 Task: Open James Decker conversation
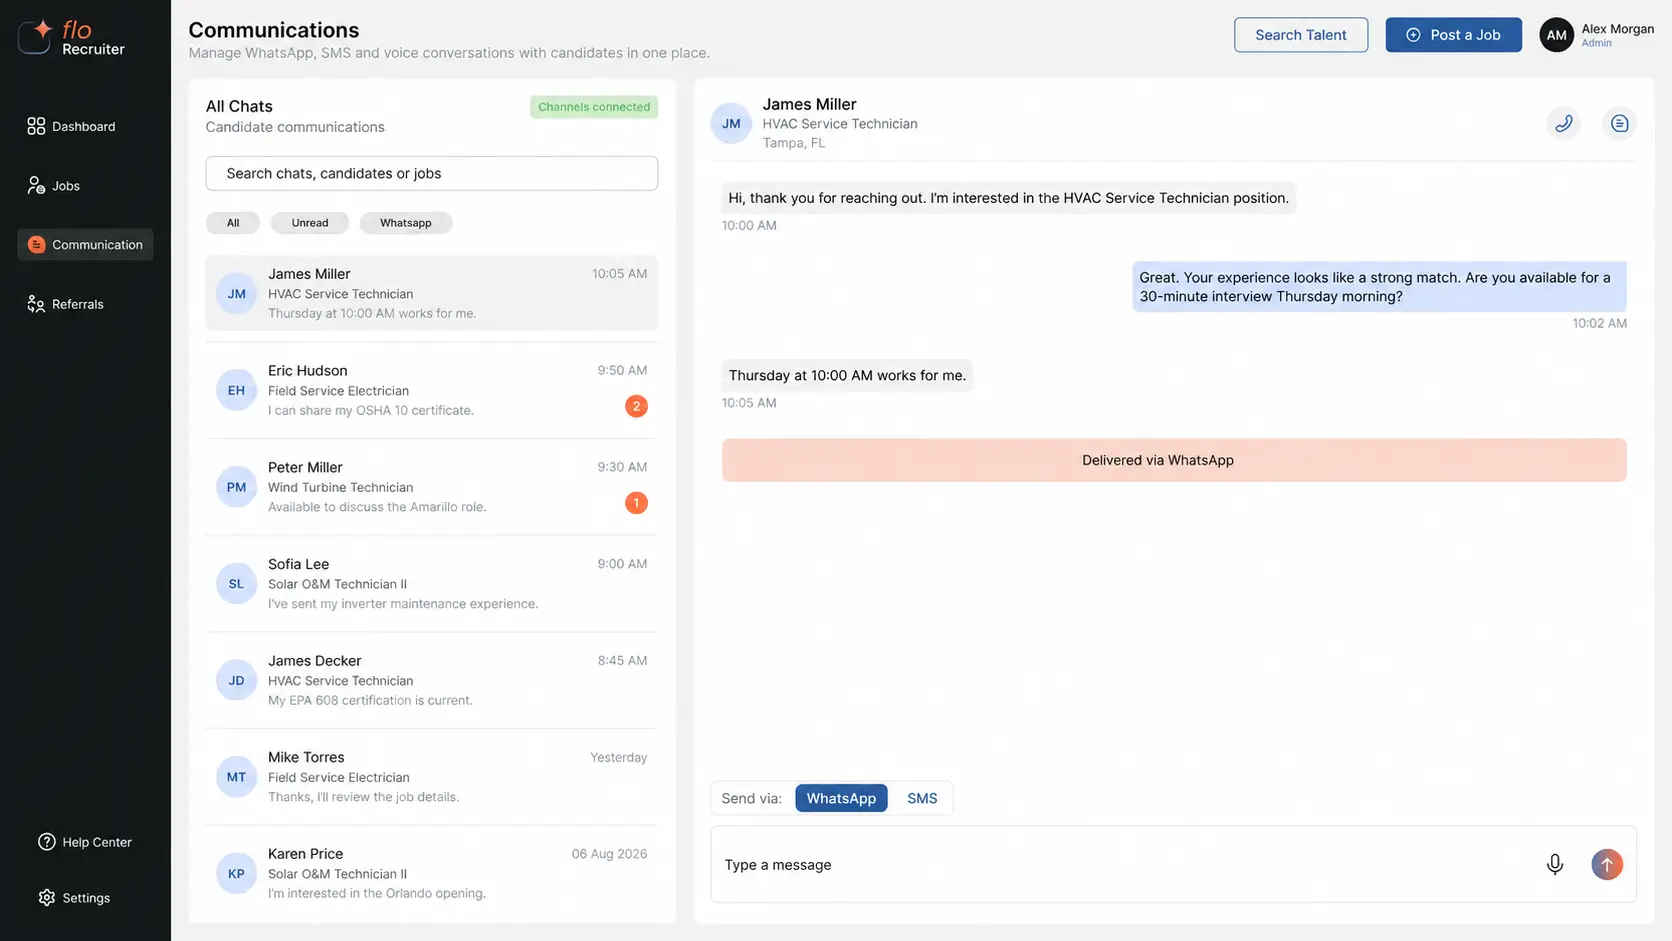[x=432, y=680]
